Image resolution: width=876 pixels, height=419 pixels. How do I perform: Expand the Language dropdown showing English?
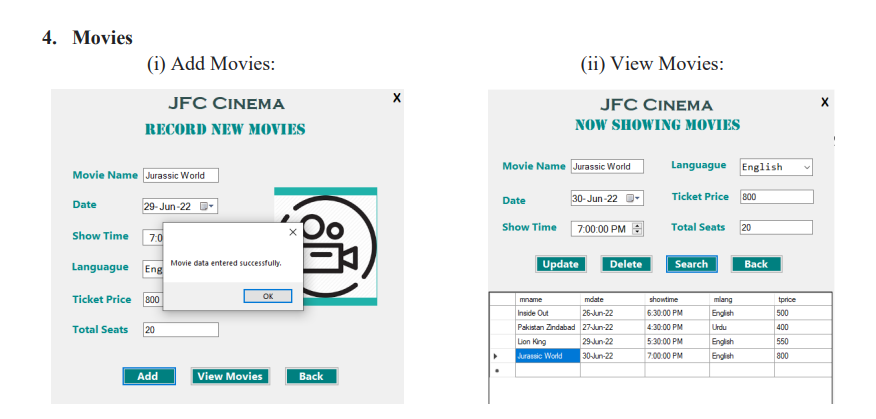pyautogui.click(x=806, y=167)
